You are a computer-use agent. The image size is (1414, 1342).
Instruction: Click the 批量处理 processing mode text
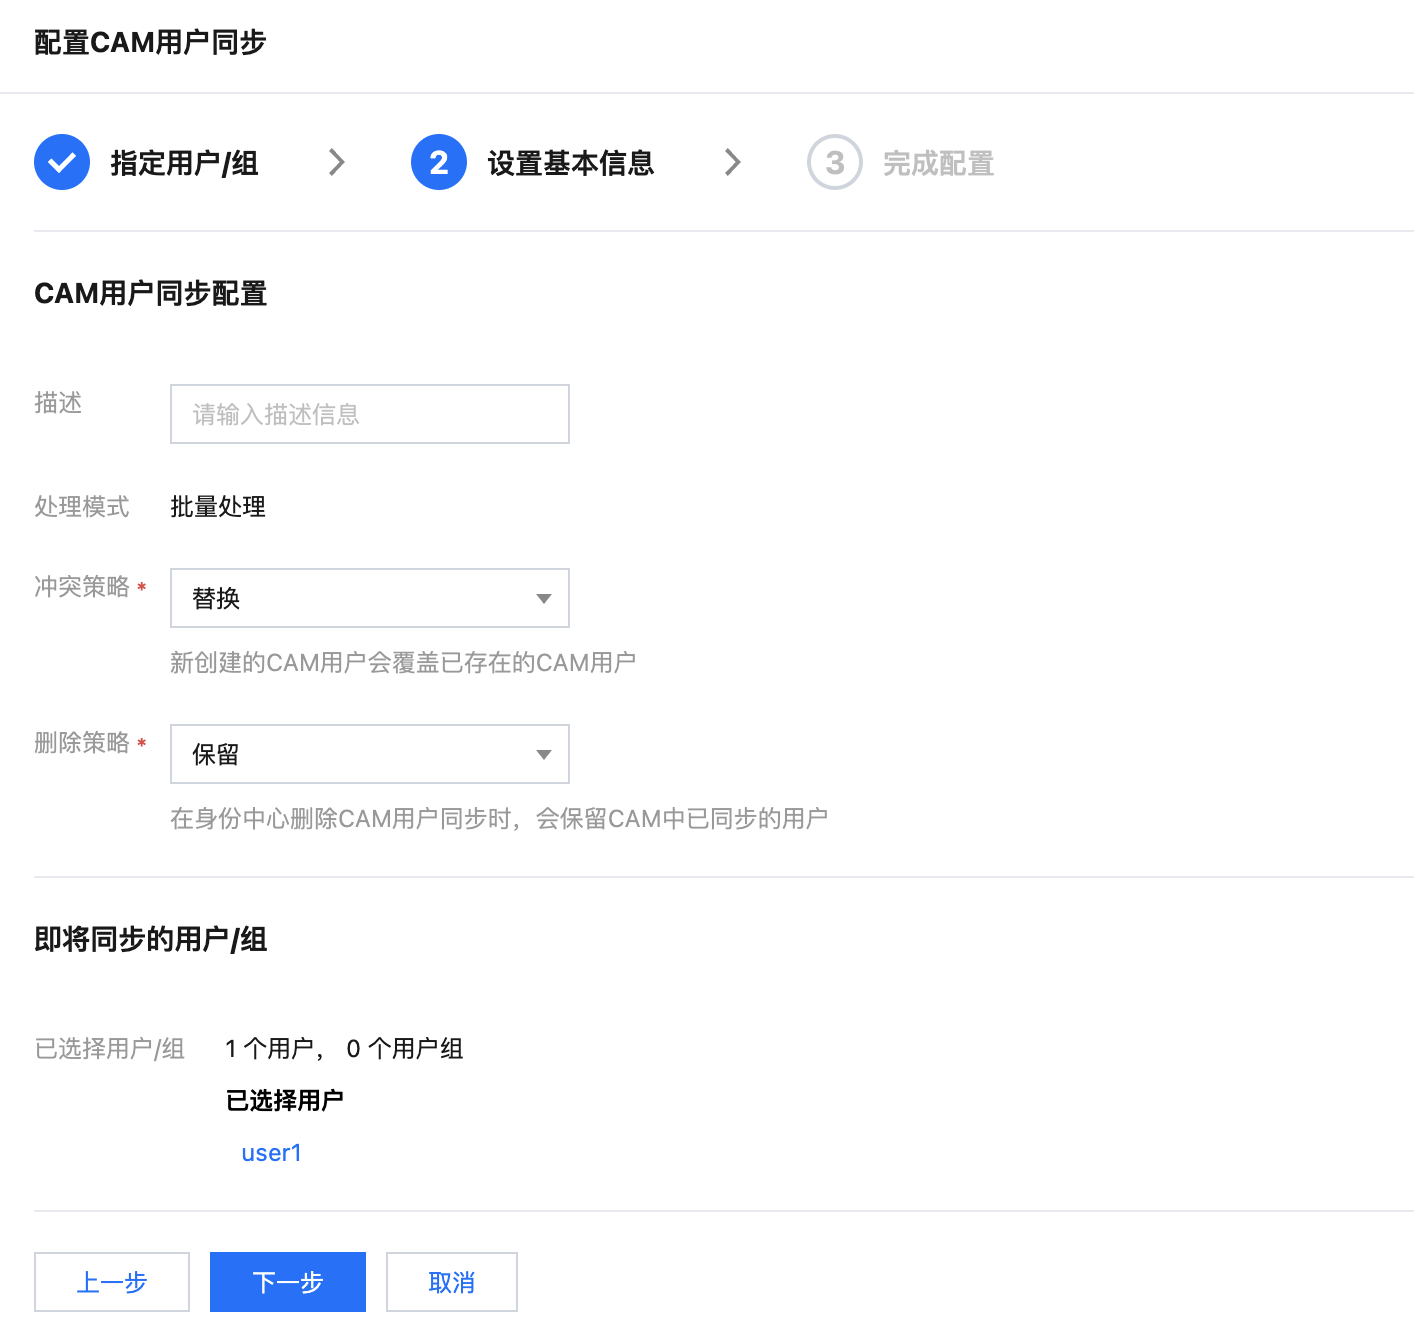(x=217, y=507)
